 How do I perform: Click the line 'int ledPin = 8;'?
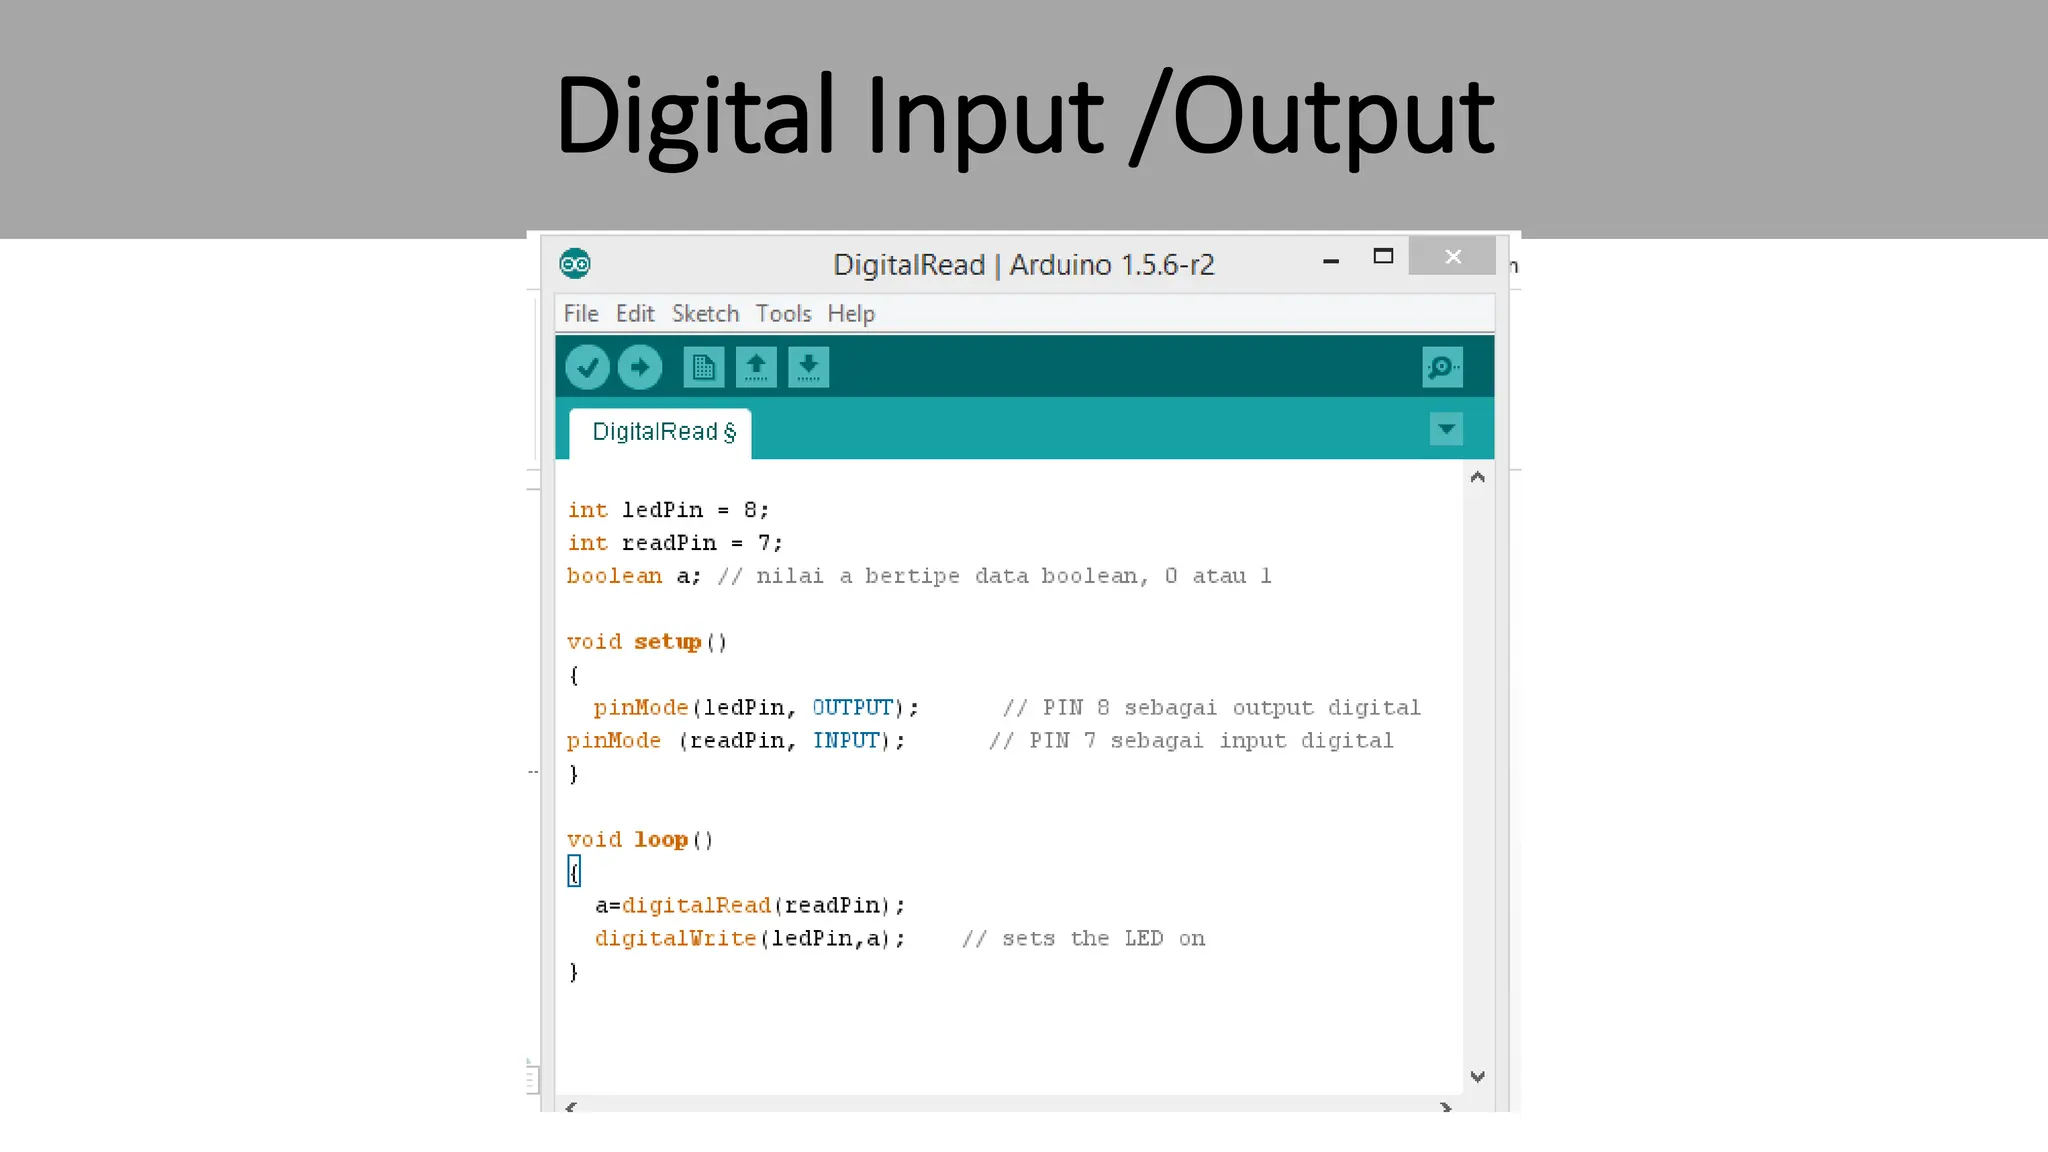[x=668, y=510]
